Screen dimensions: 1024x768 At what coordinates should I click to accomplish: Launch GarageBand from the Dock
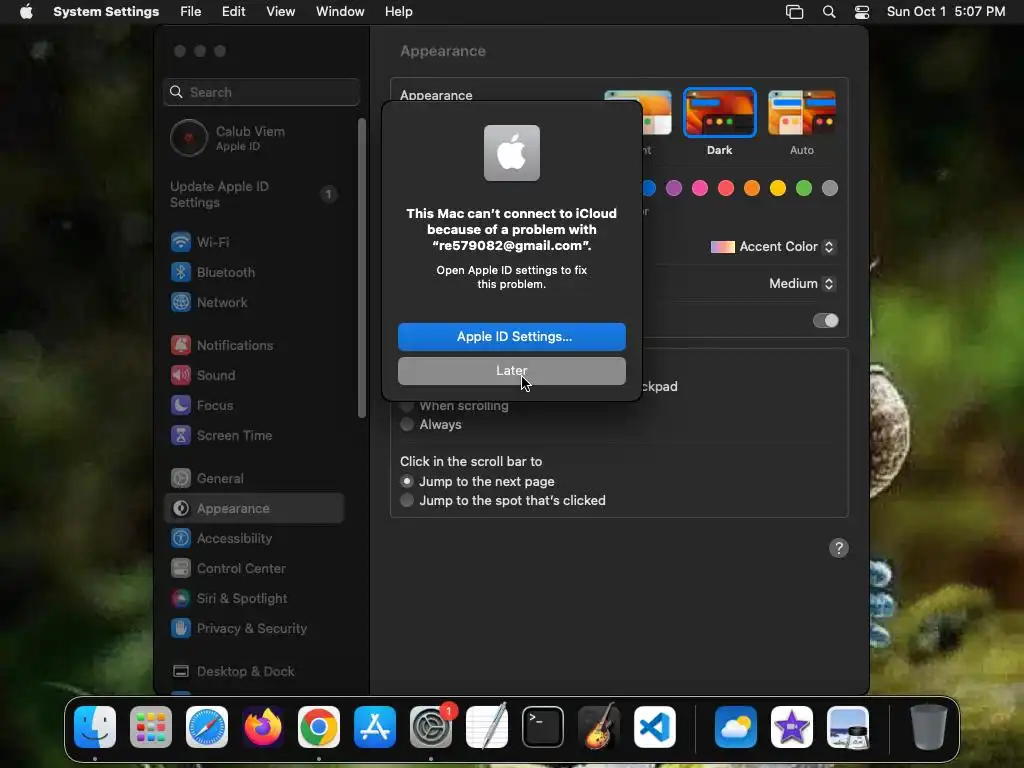(599, 727)
